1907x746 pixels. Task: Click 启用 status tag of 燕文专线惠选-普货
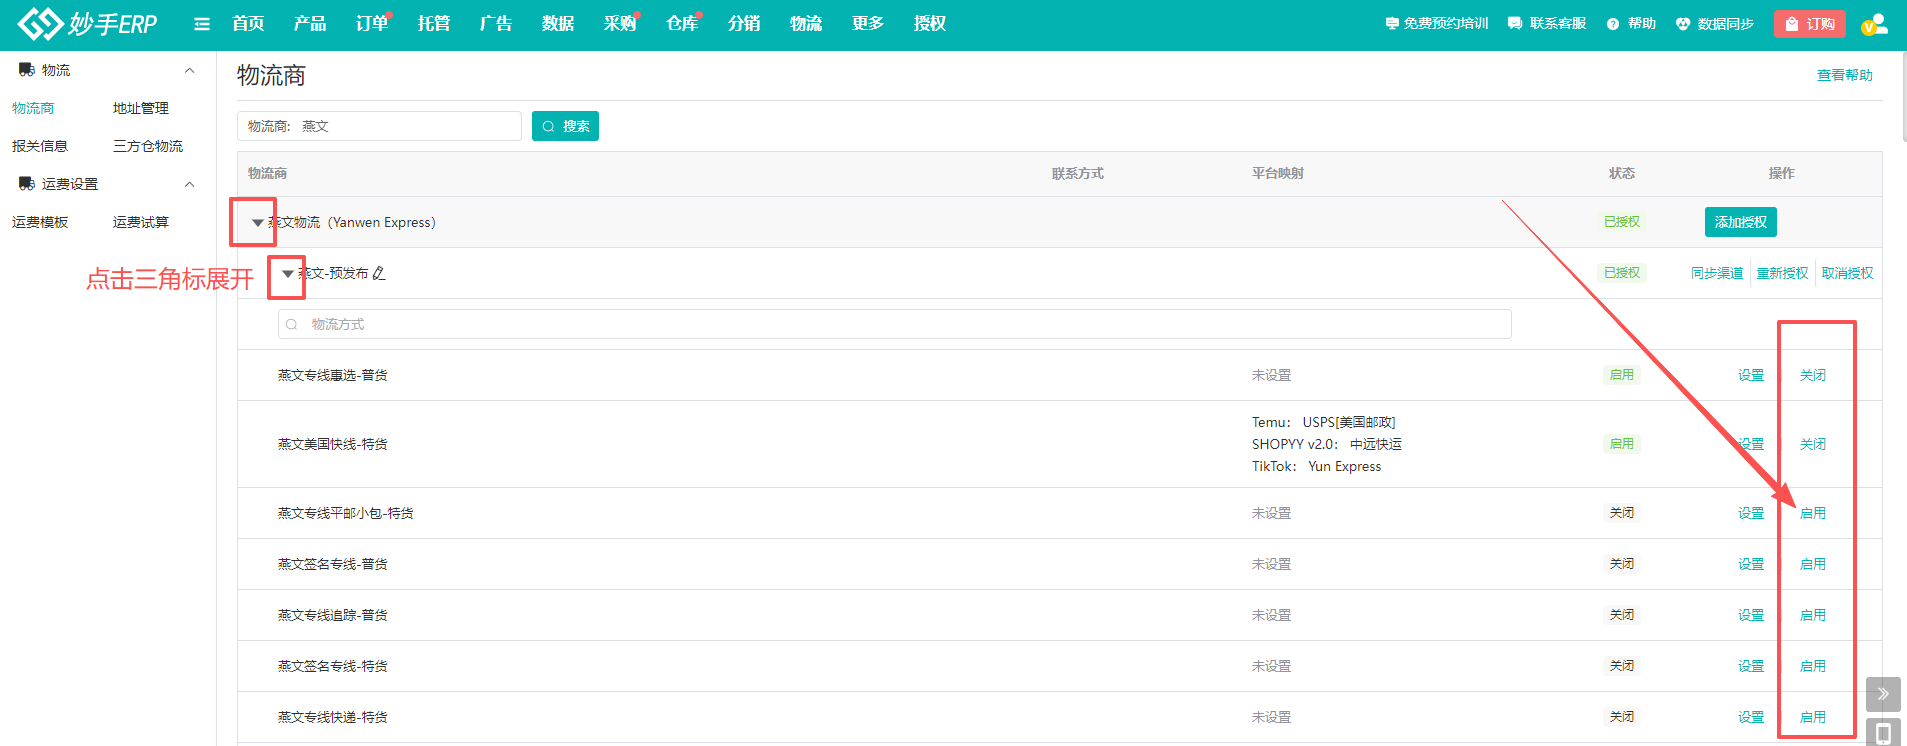1622,375
